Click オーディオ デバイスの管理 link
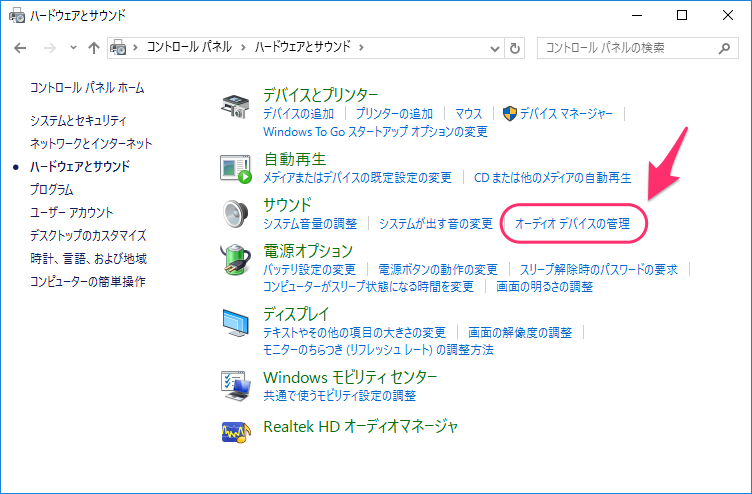752x494 pixels. click(x=572, y=224)
